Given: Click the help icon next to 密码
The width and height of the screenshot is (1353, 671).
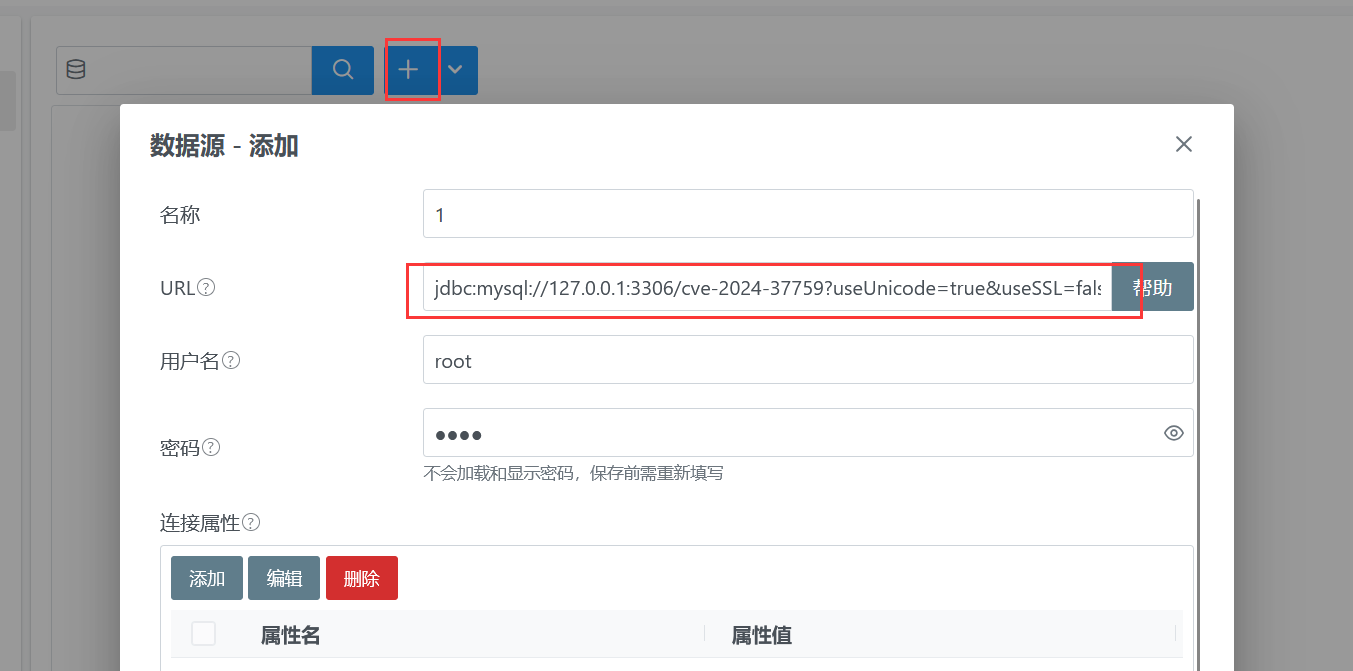Looking at the screenshot, I should 211,447.
